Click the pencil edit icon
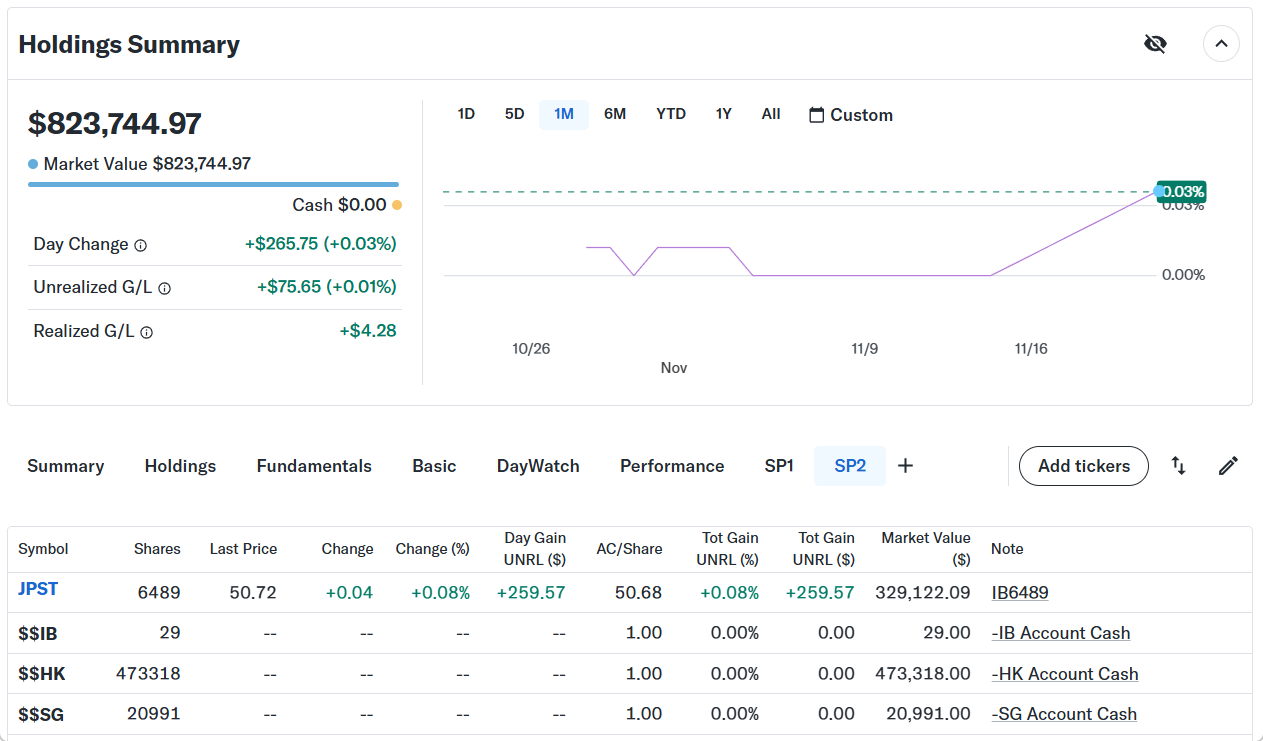This screenshot has height=741, width=1263. [1228, 466]
